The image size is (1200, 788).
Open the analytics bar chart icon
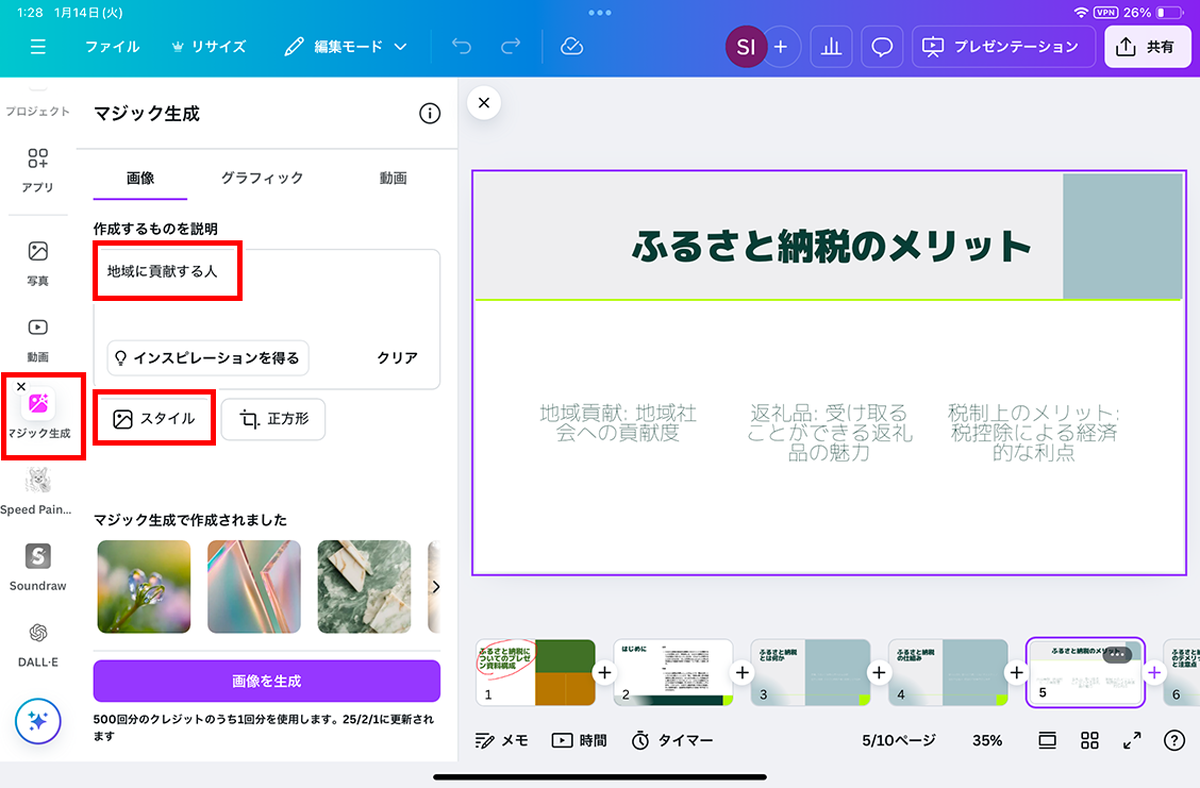click(x=830, y=47)
